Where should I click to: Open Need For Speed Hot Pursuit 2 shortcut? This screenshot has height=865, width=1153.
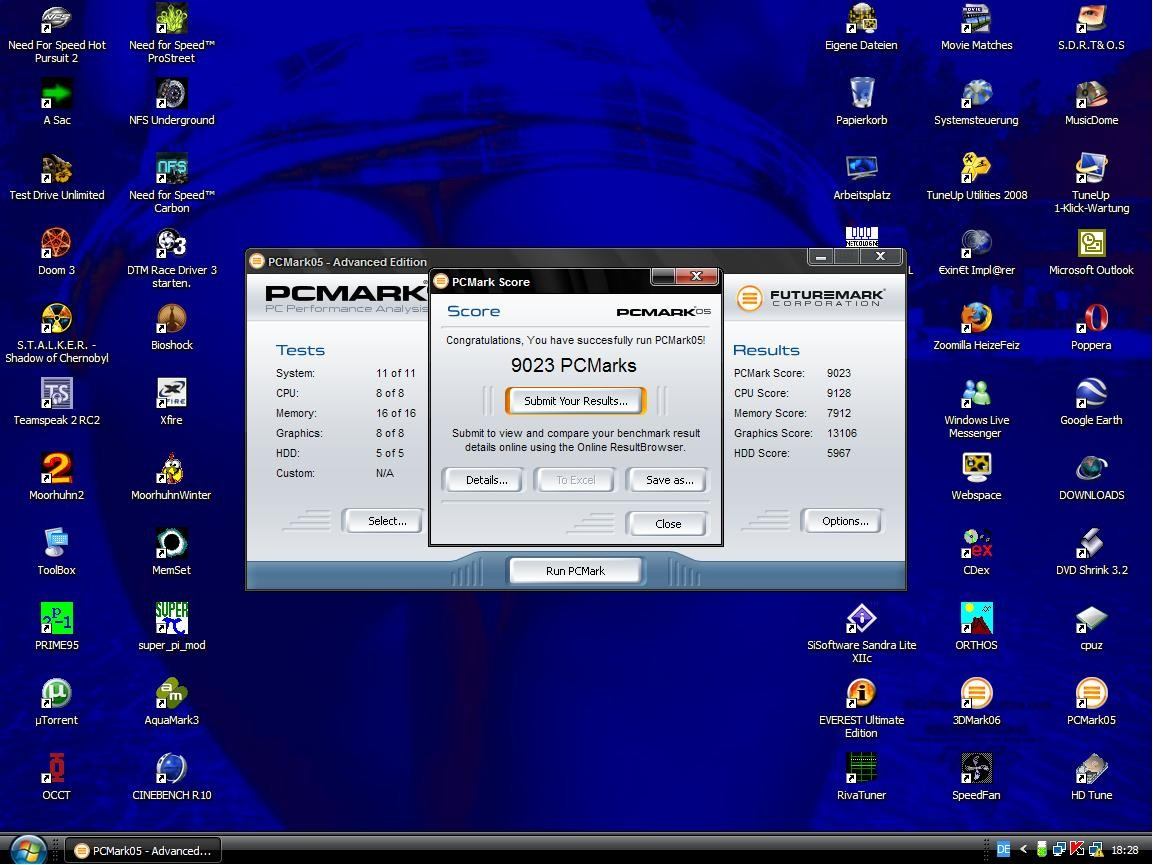click(57, 20)
